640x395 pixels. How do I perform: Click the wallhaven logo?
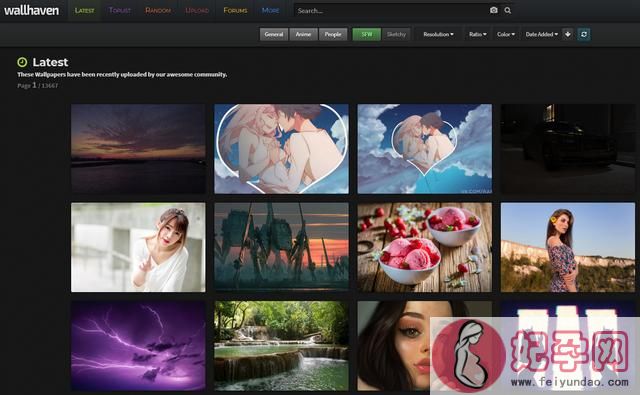pyautogui.click(x=31, y=10)
